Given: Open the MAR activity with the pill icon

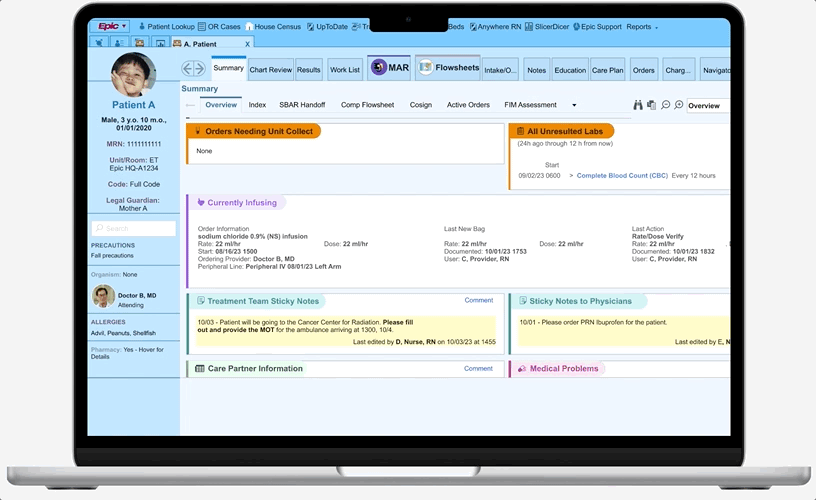Looking at the screenshot, I should pyautogui.click(x=388, y=68).
